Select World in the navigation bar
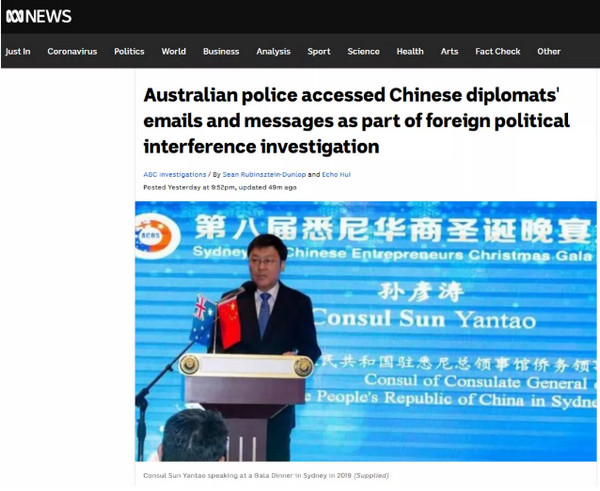This screenshot has width=600, height=491. click(174, 52)
